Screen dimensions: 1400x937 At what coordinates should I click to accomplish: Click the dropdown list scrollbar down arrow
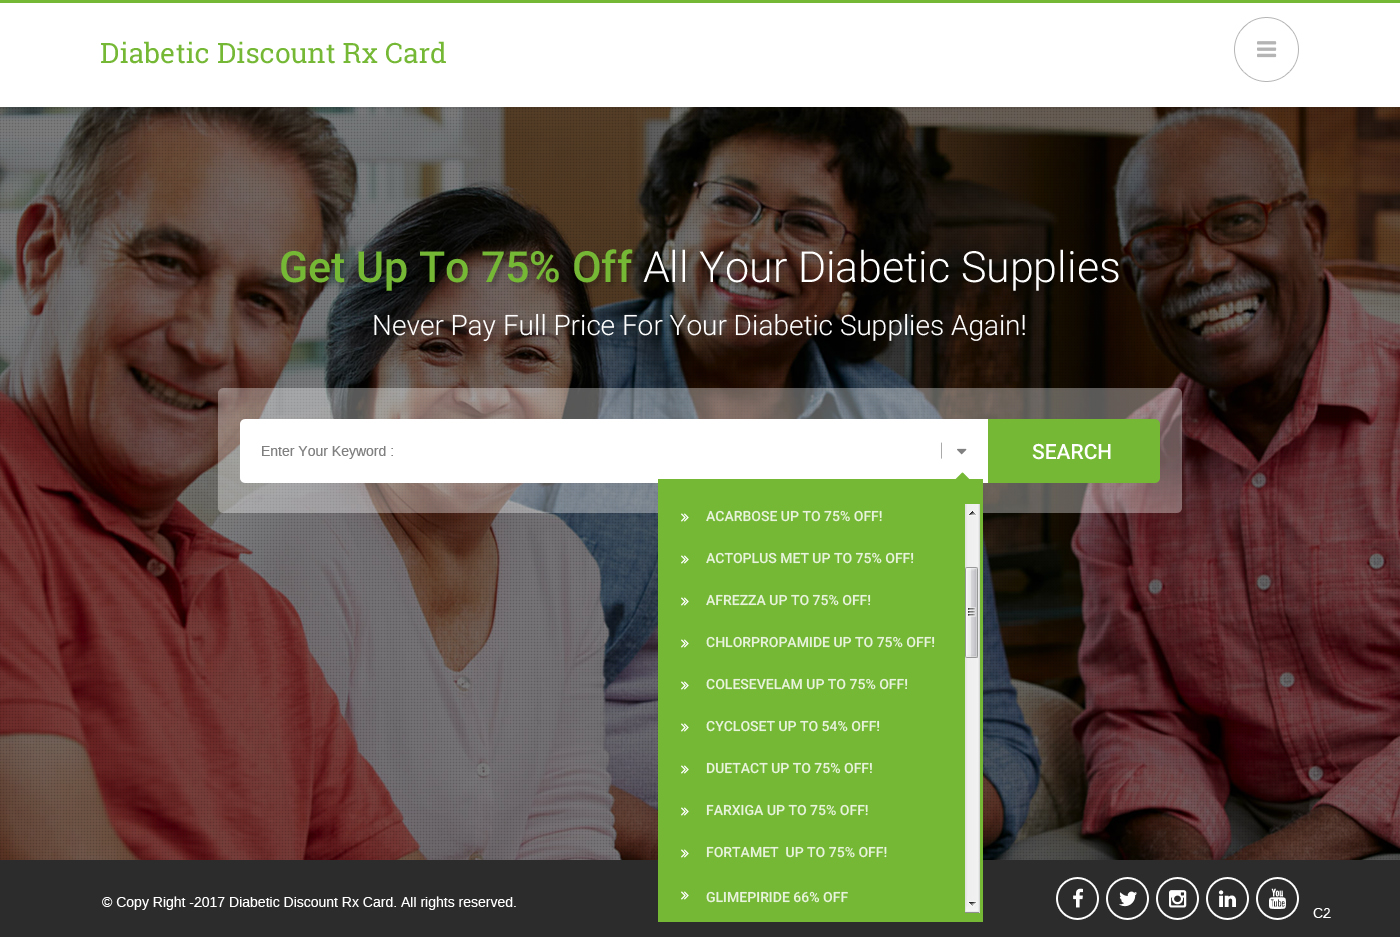[971, 903]
